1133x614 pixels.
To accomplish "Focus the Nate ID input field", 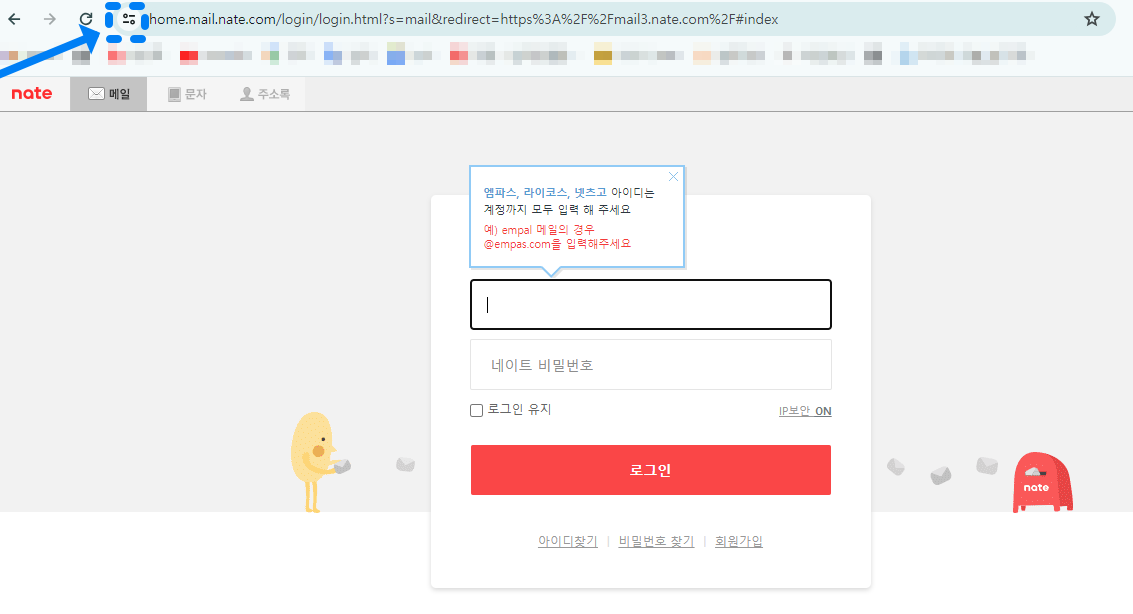I will pos(650,304).
